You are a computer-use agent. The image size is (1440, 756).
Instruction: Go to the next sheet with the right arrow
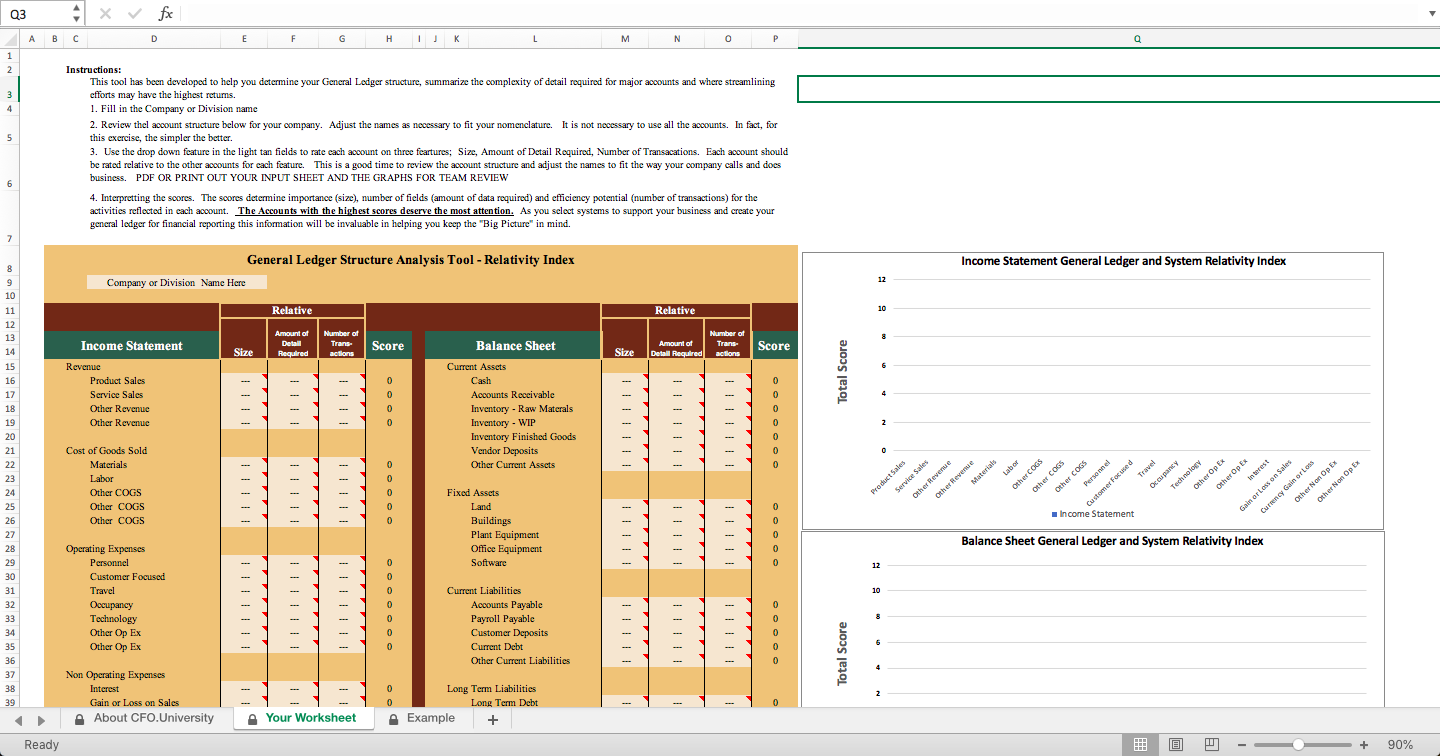[41, 719]
